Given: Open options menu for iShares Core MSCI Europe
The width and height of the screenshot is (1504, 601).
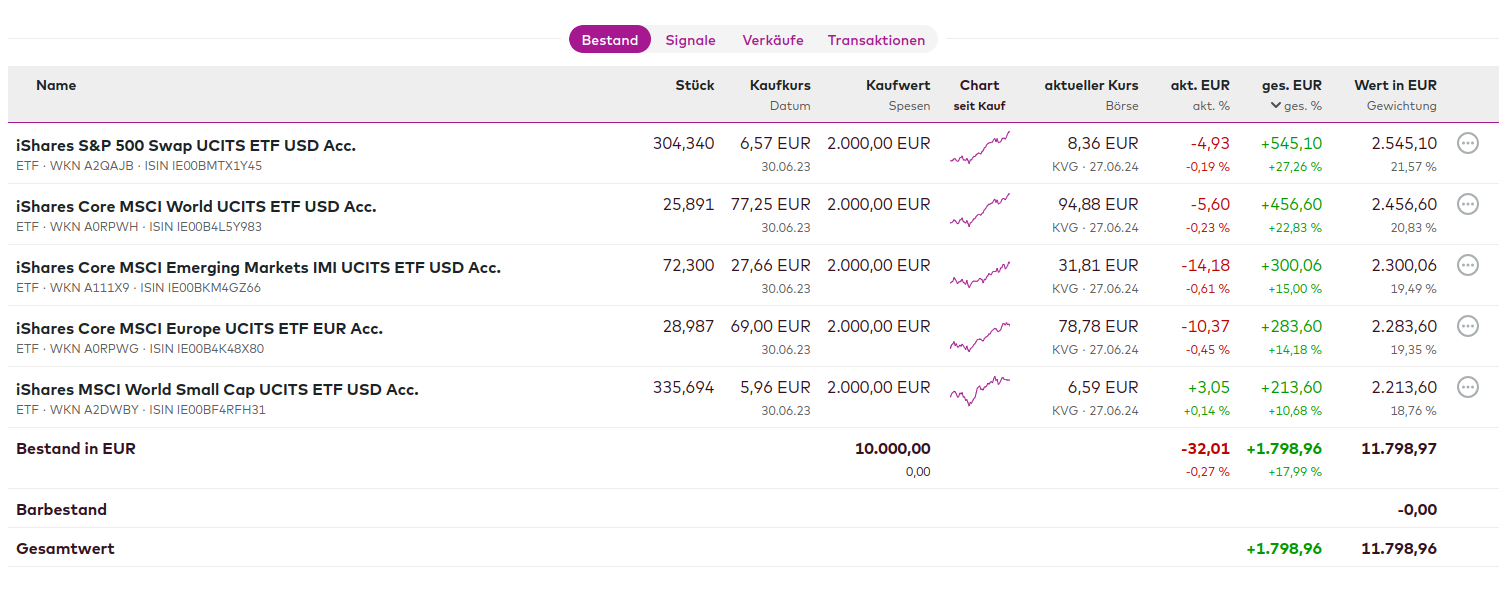Looking at the screenshot, I should coord(1467,326).
